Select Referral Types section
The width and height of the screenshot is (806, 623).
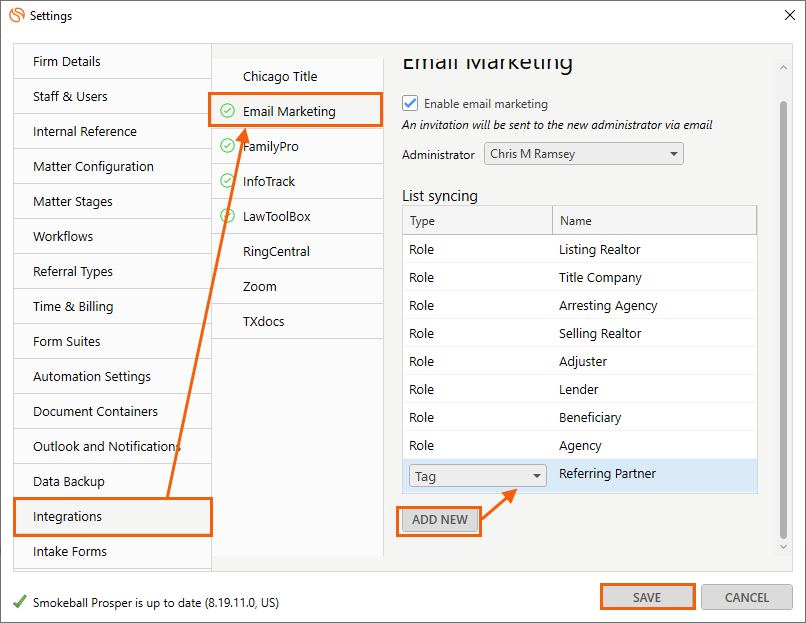pos(113,271)
